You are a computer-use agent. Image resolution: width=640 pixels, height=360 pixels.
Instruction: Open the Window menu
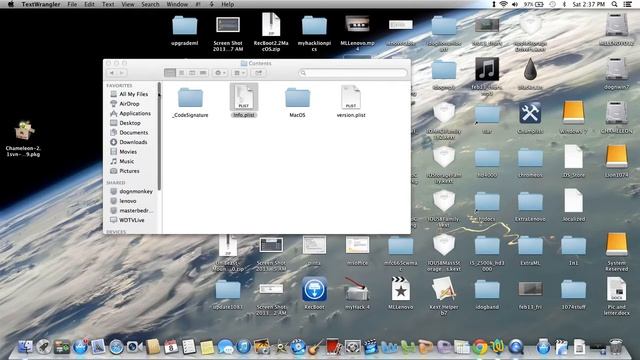(177, 4)
